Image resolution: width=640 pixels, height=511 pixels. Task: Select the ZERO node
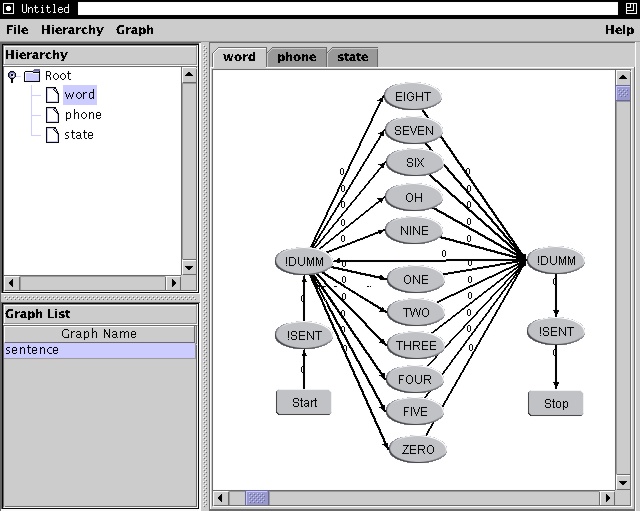(418, 449)
